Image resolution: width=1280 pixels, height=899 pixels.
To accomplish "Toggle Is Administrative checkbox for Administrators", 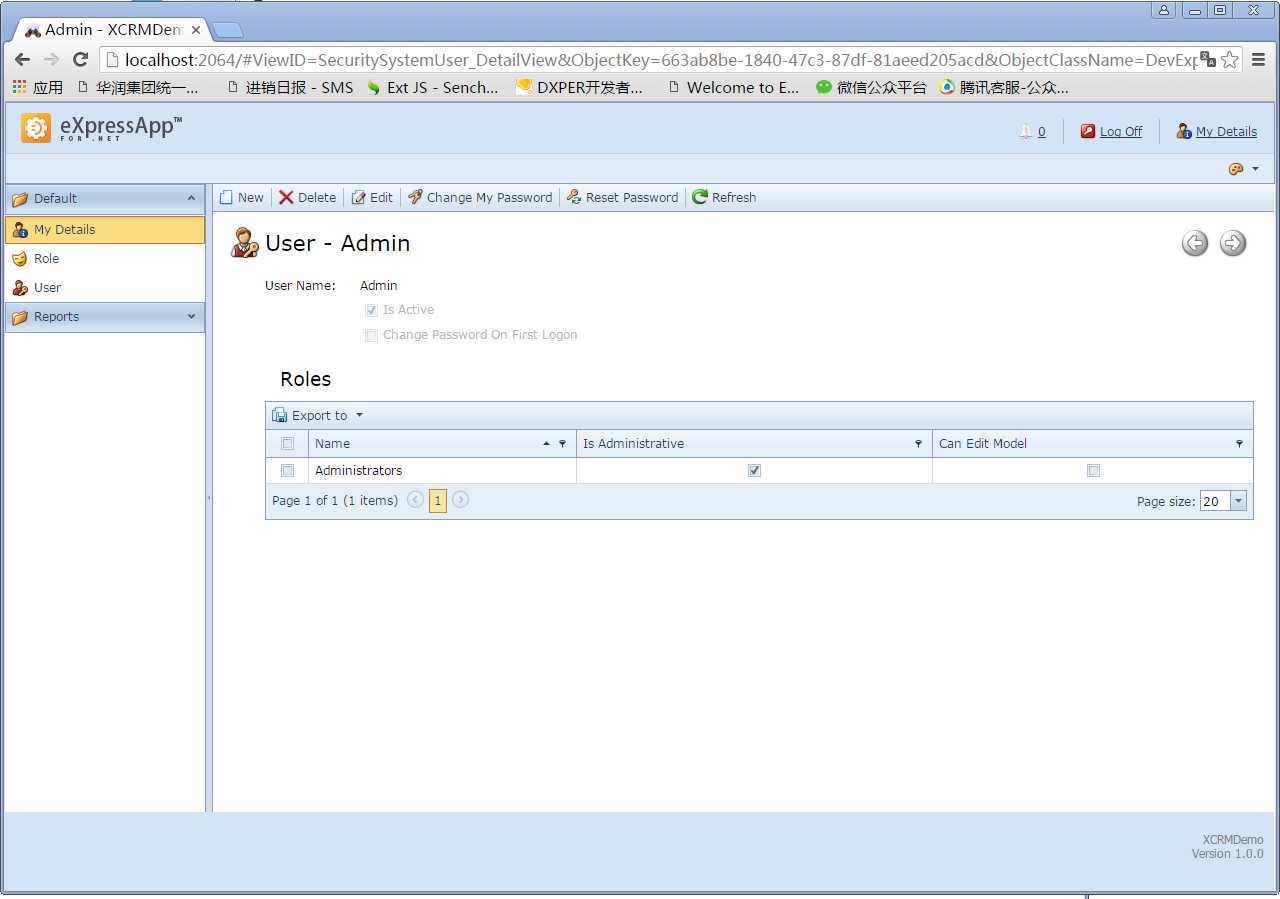I will point(754,470).
